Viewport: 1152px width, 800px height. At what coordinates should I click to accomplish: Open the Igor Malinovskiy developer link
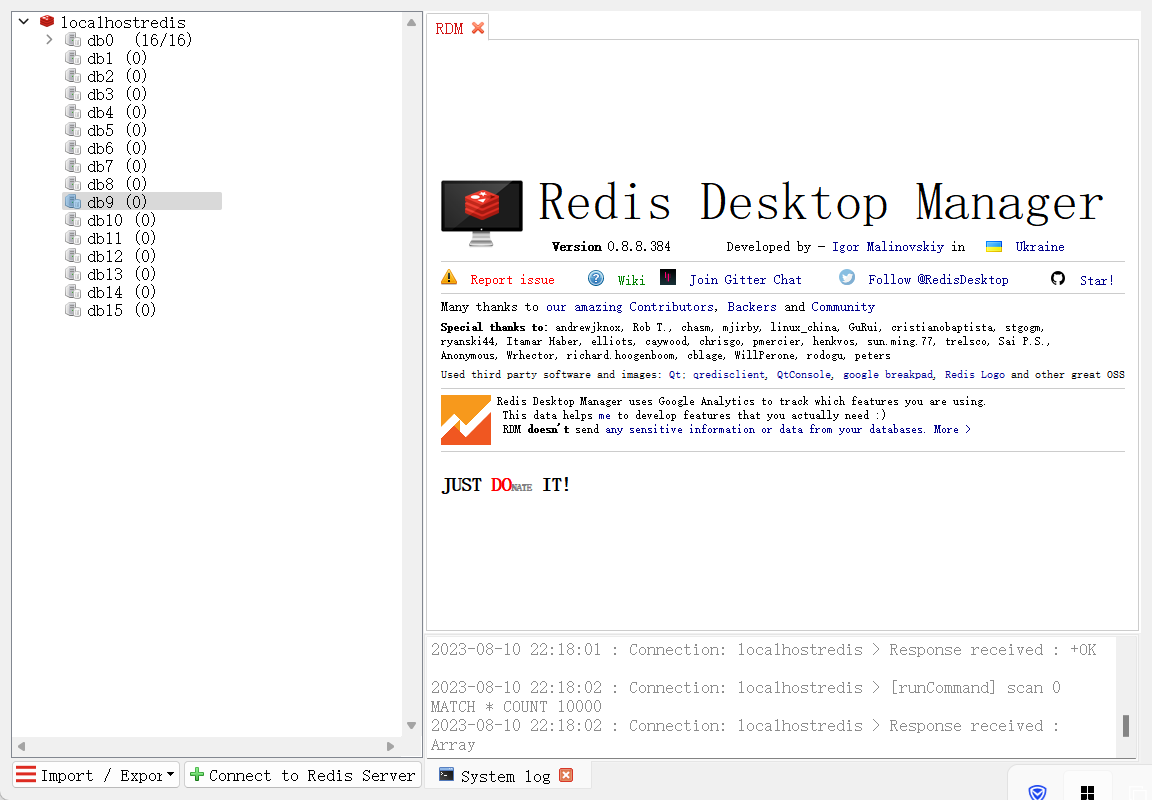[888, 247]
